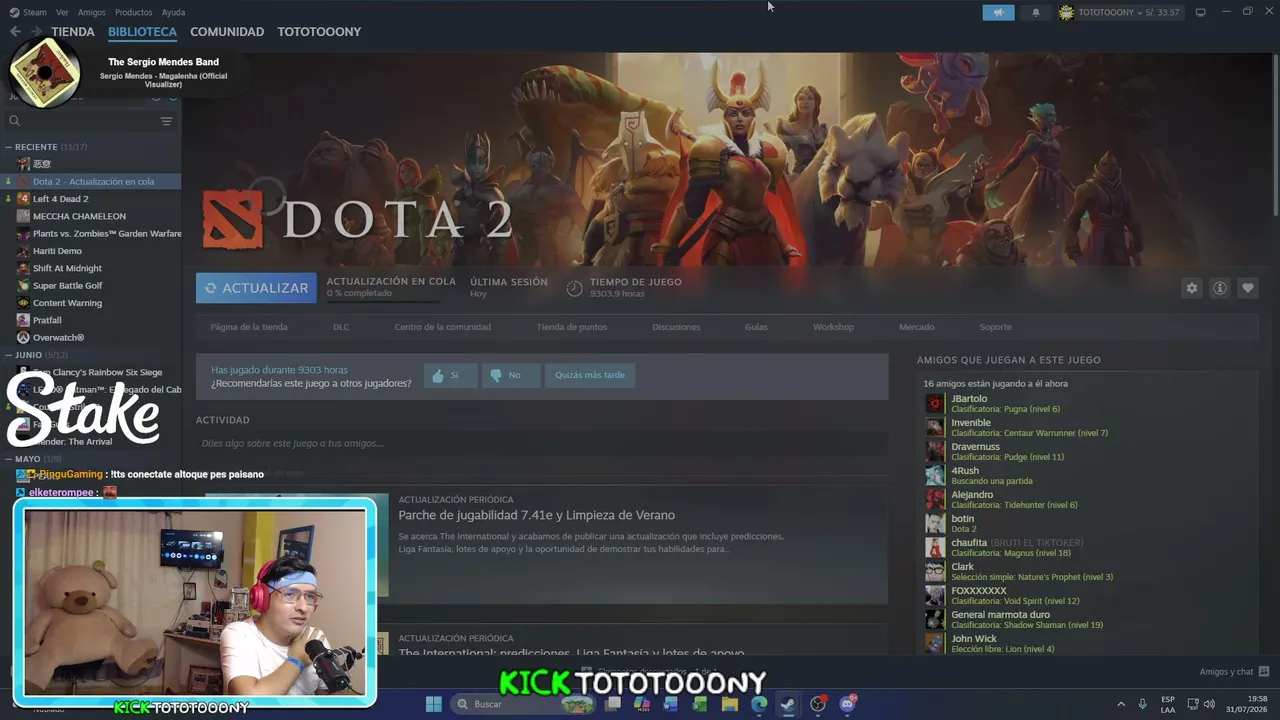Open File Explorer from the taskbar
The width and height of the screenshot is (1280, 720).
click(x=730, y=704)
